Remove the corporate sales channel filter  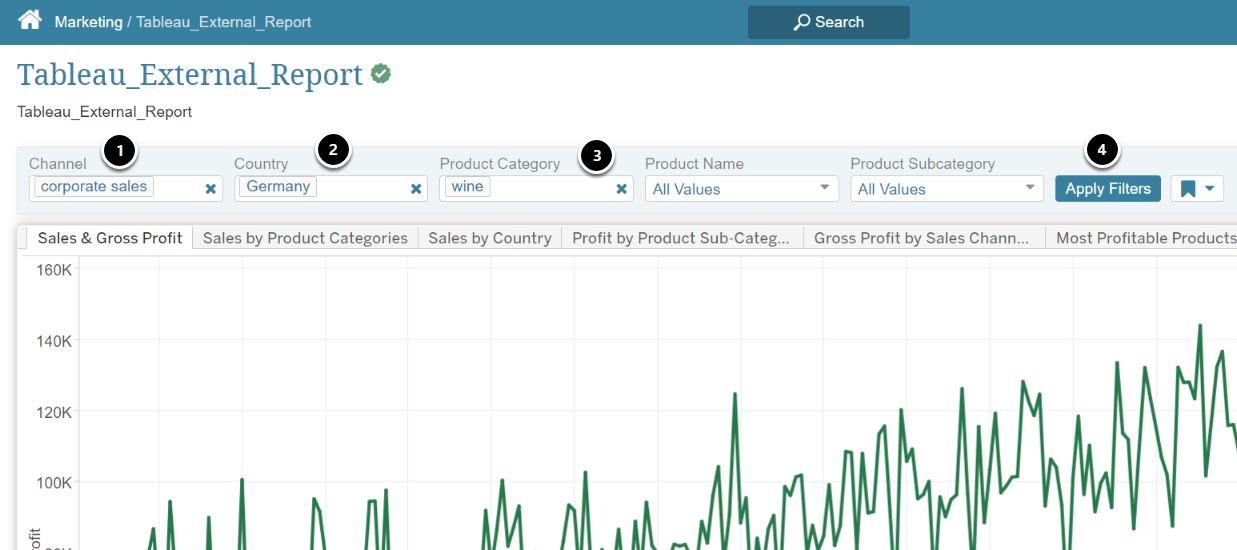[211, 189]
